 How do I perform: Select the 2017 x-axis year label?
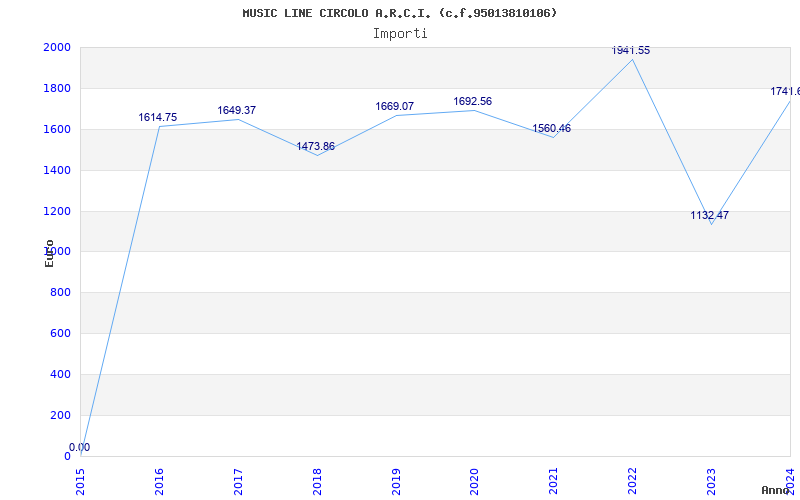pos(238,482)
